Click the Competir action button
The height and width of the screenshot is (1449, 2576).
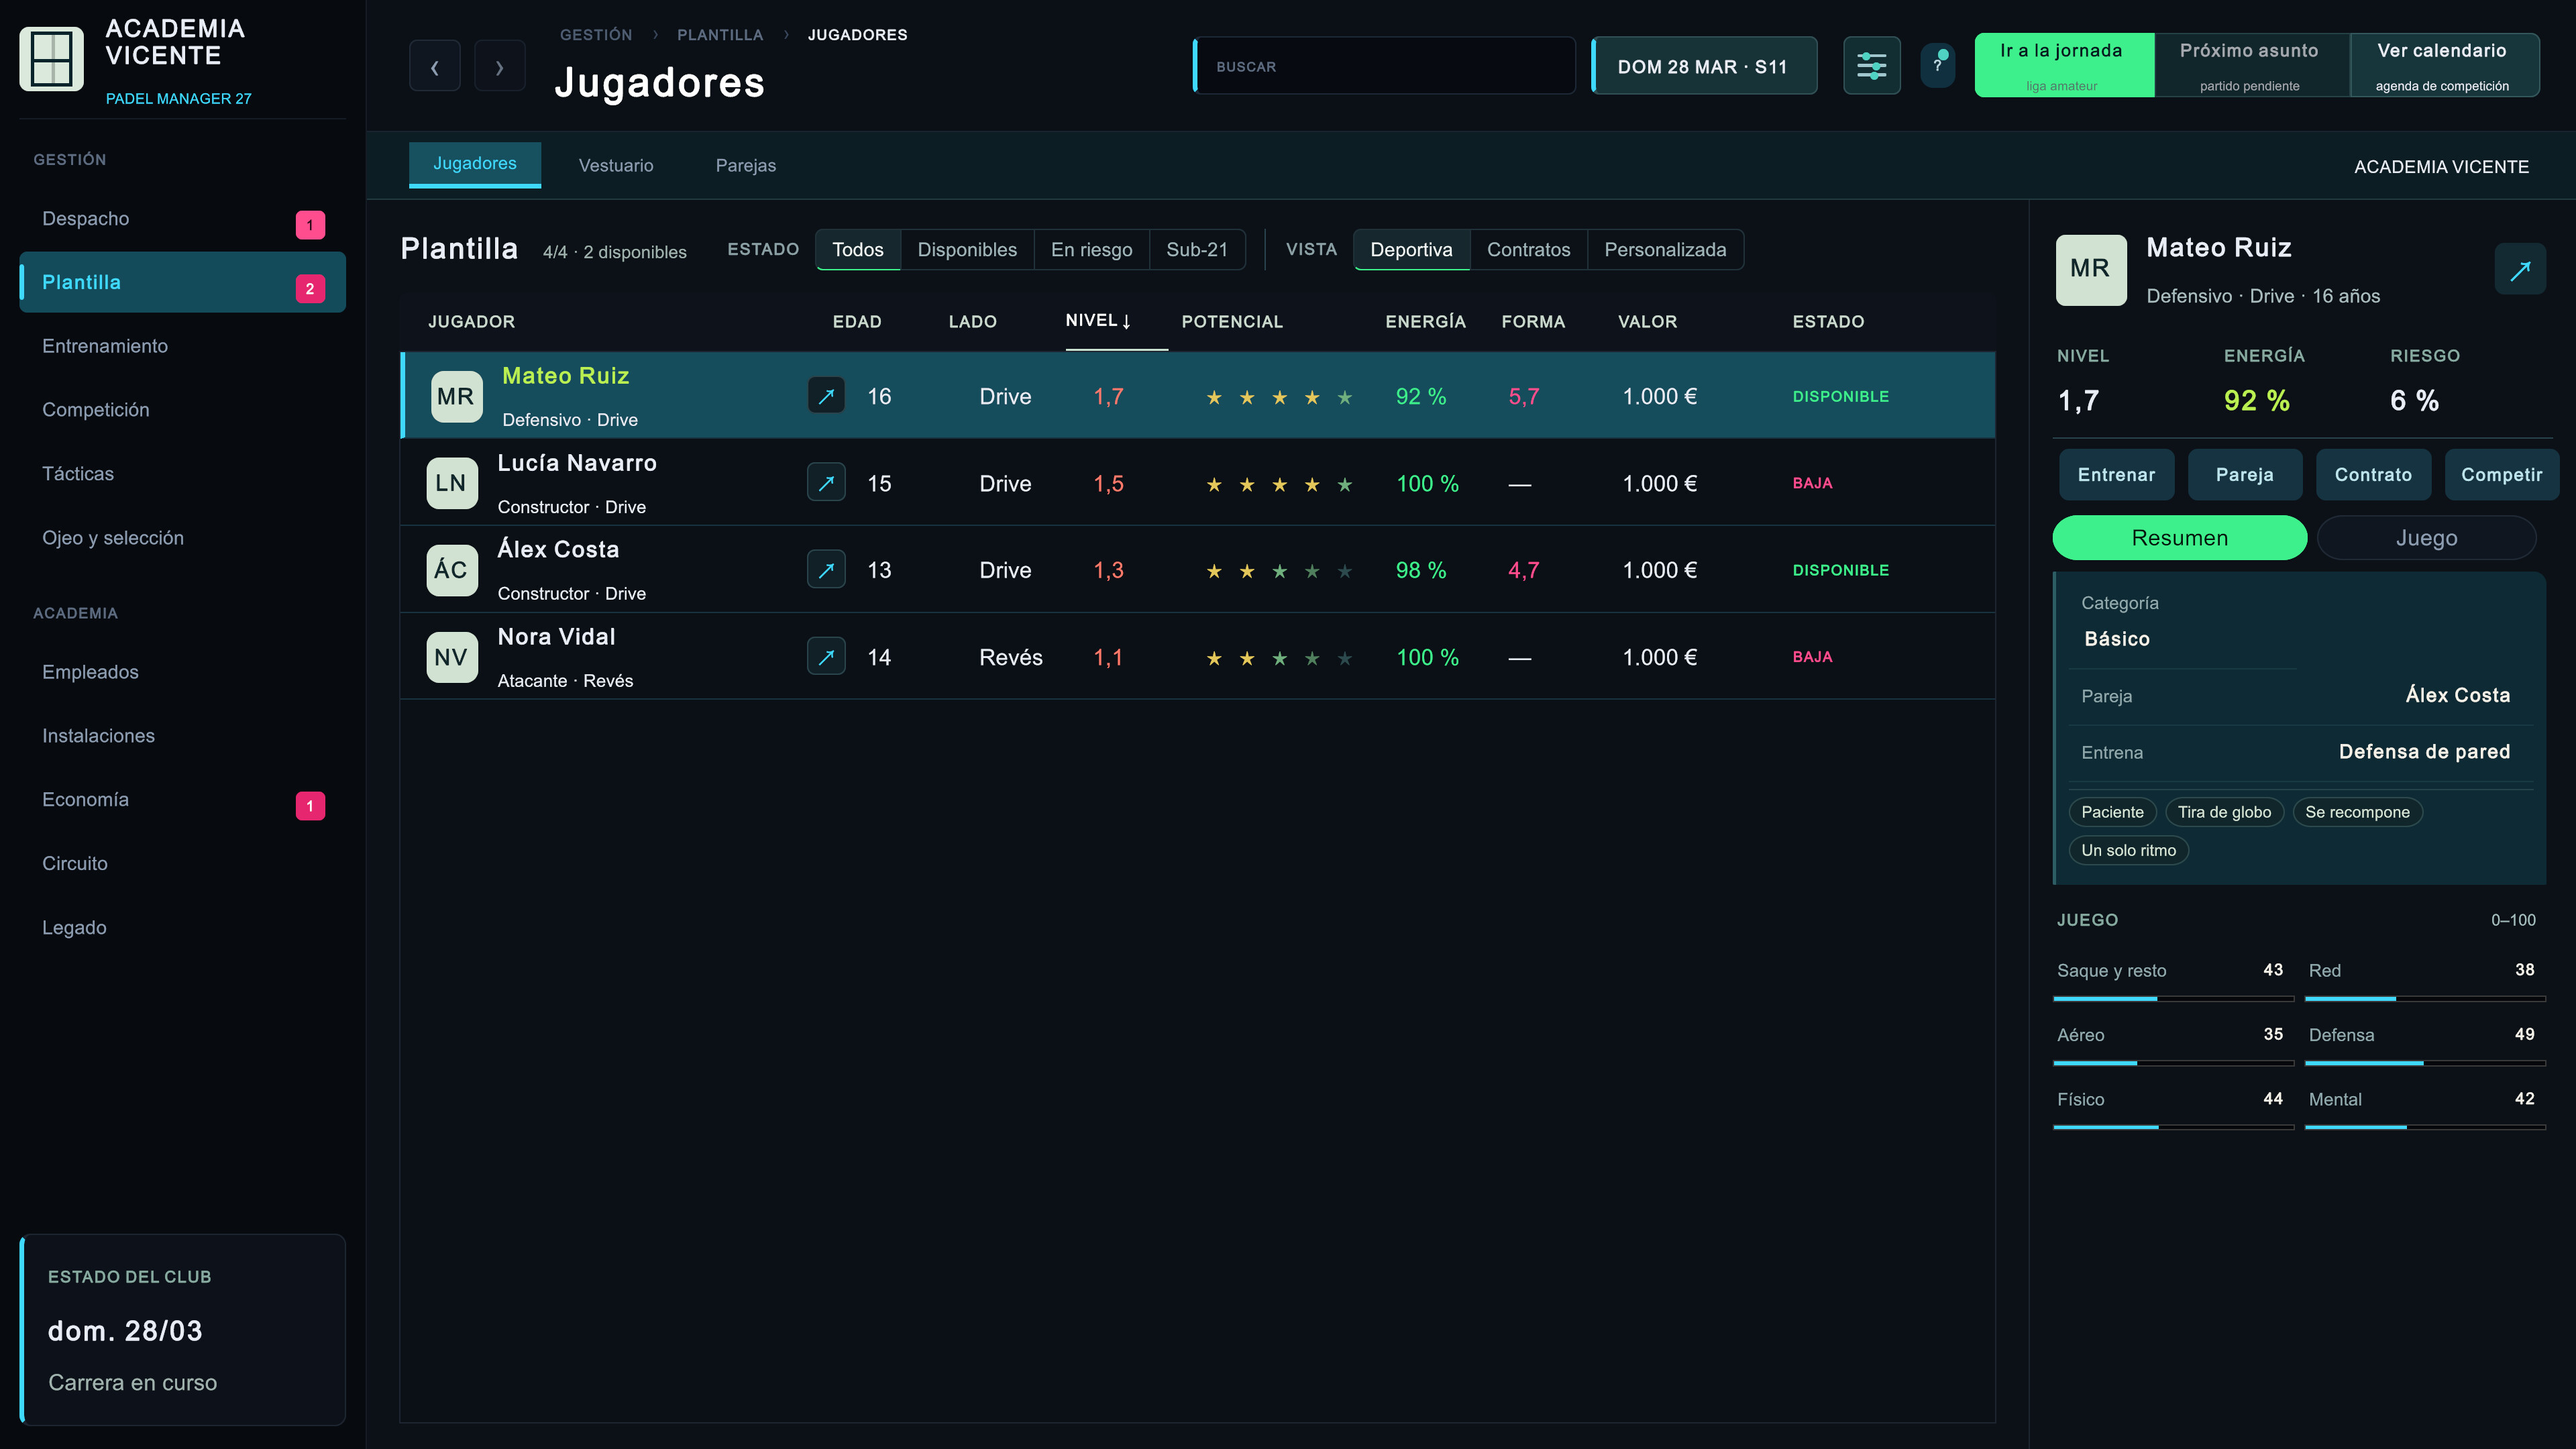pos(2501,475)
